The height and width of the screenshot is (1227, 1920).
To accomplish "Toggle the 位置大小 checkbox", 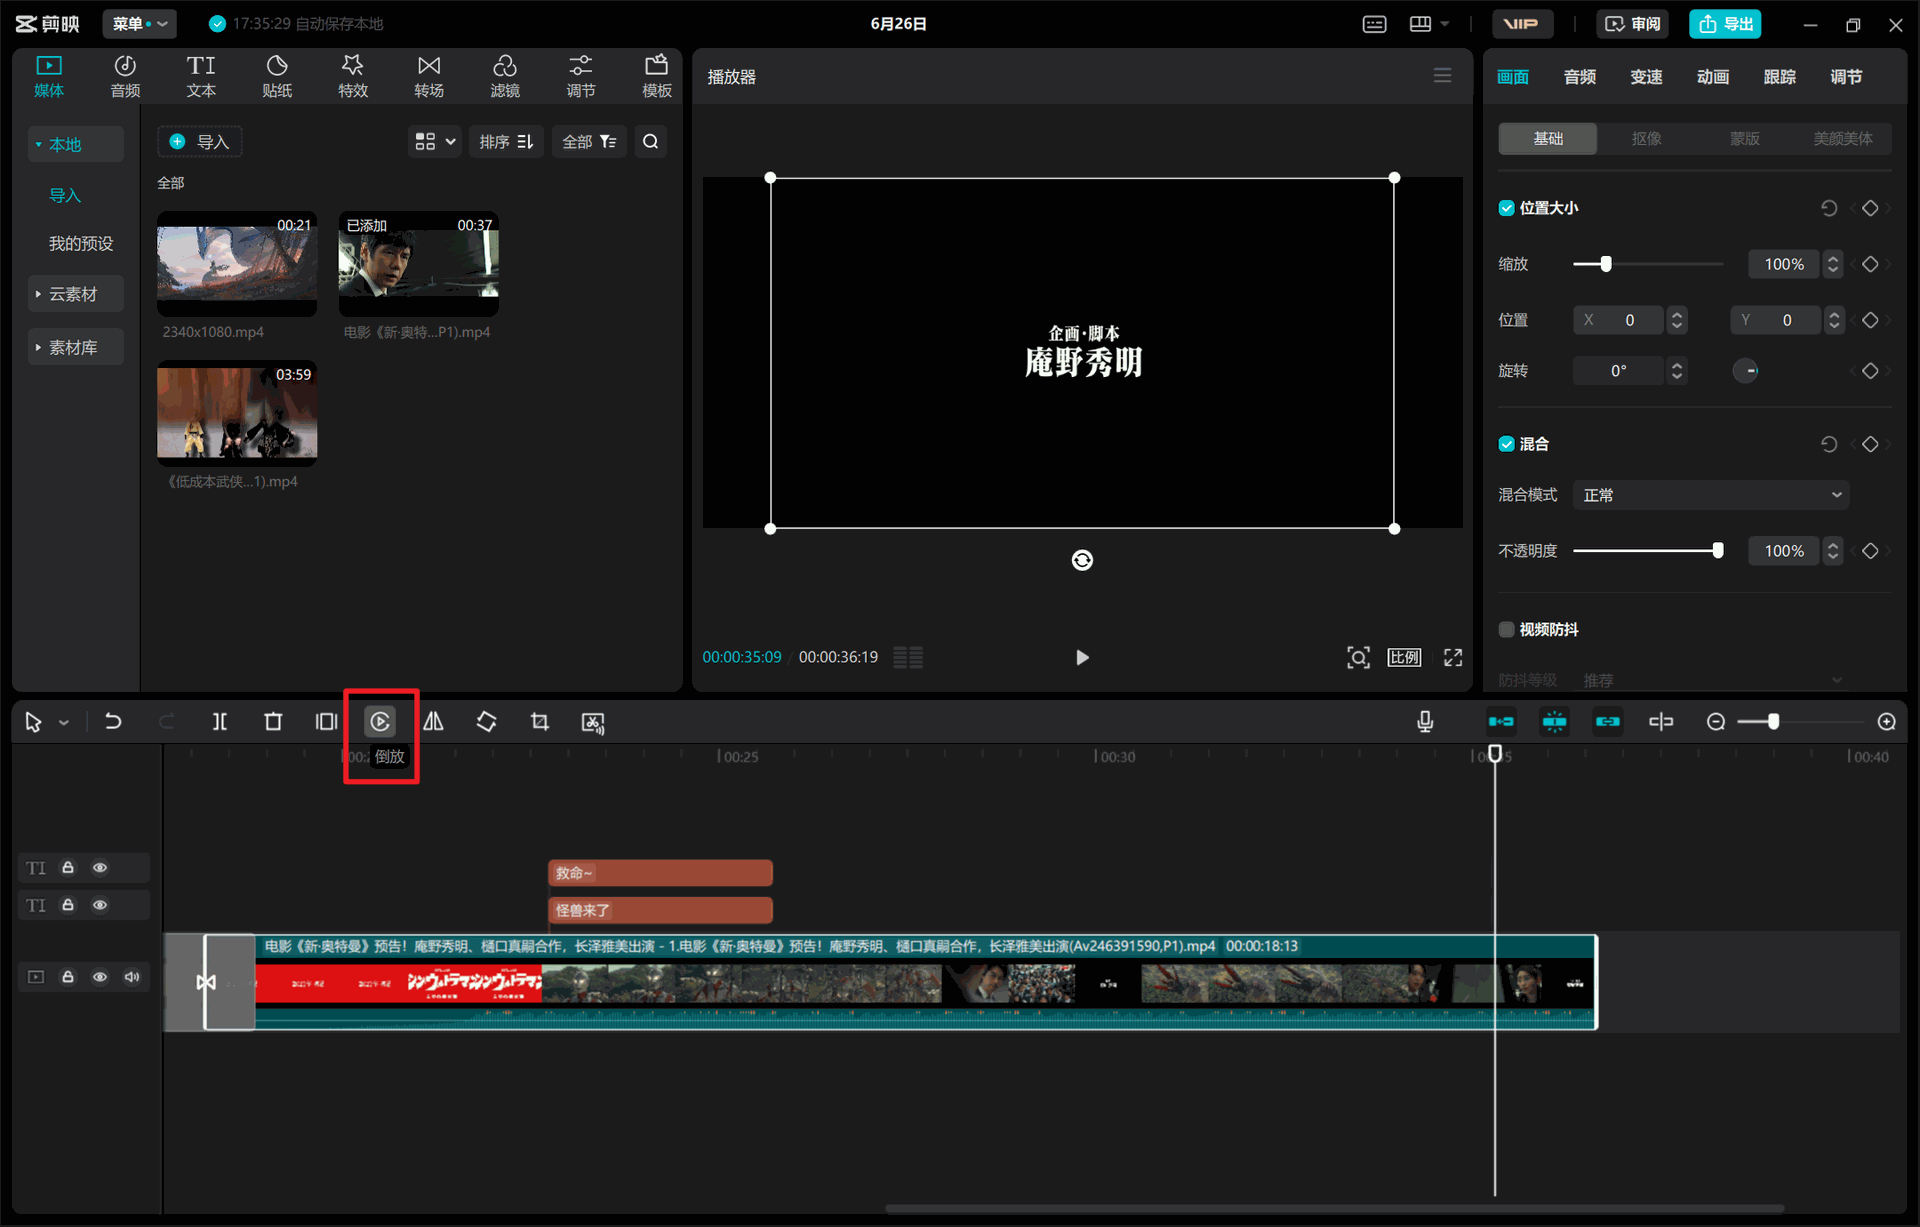I will tap(1506, 208).
